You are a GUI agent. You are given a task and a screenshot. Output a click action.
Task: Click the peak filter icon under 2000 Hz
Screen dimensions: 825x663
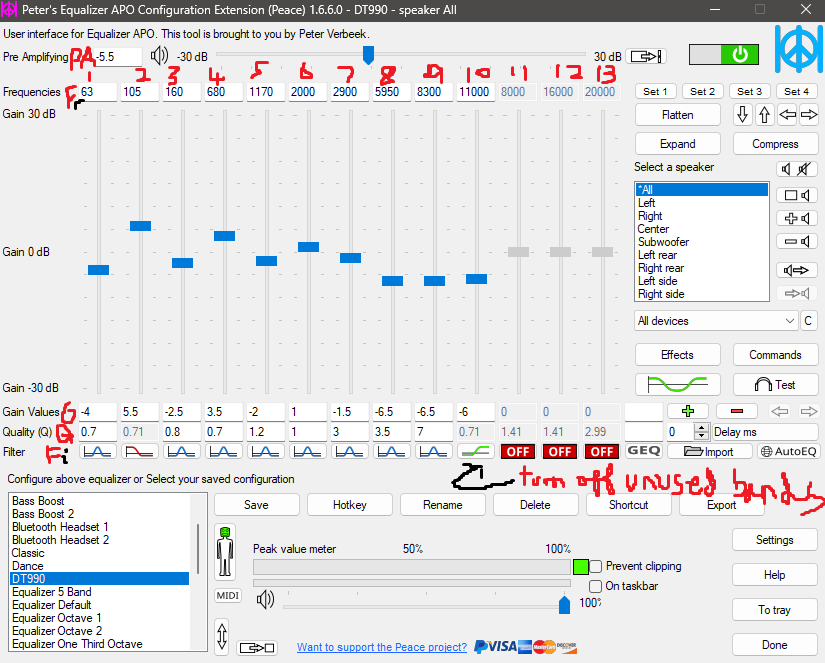308,451
